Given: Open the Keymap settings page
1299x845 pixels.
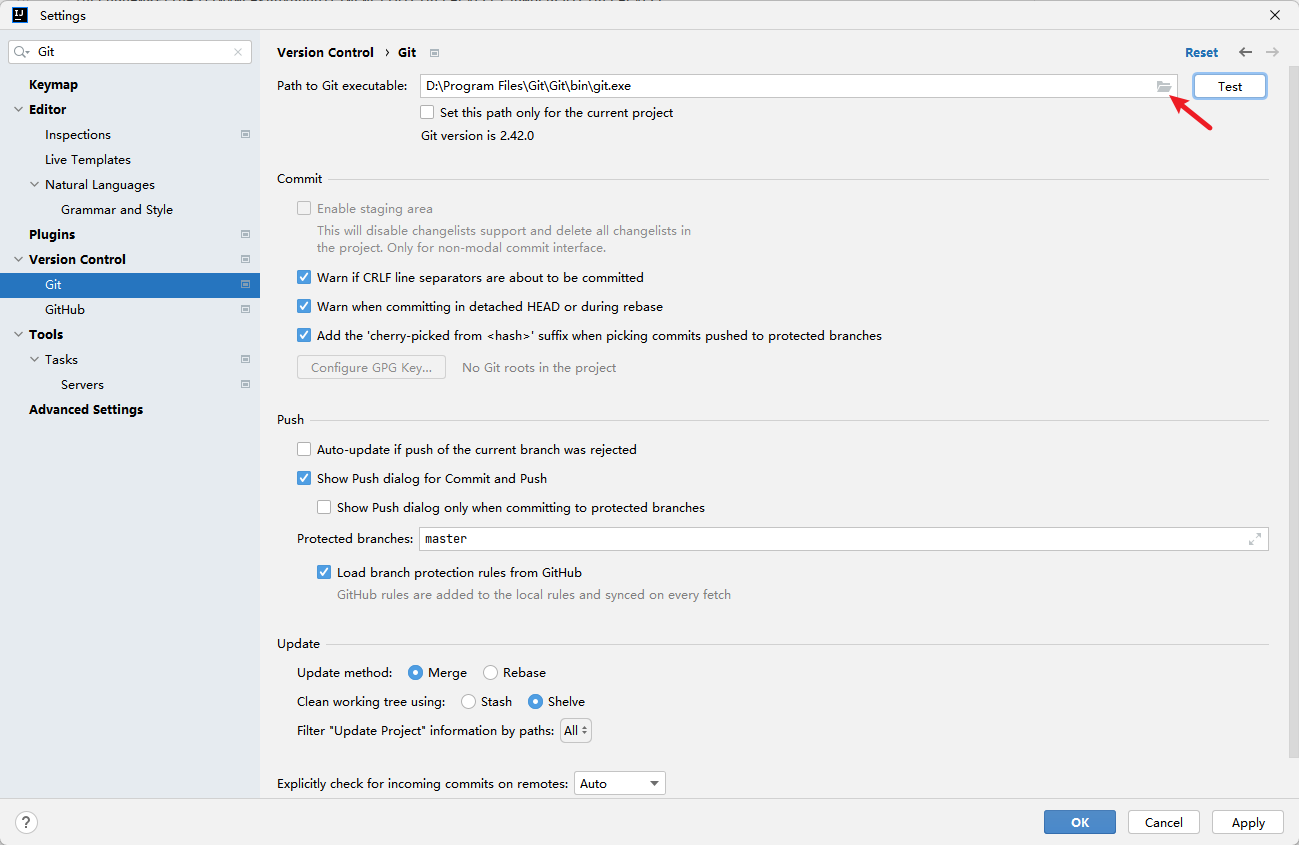Looking at the screenshot, I should click(x=53, y=85).
